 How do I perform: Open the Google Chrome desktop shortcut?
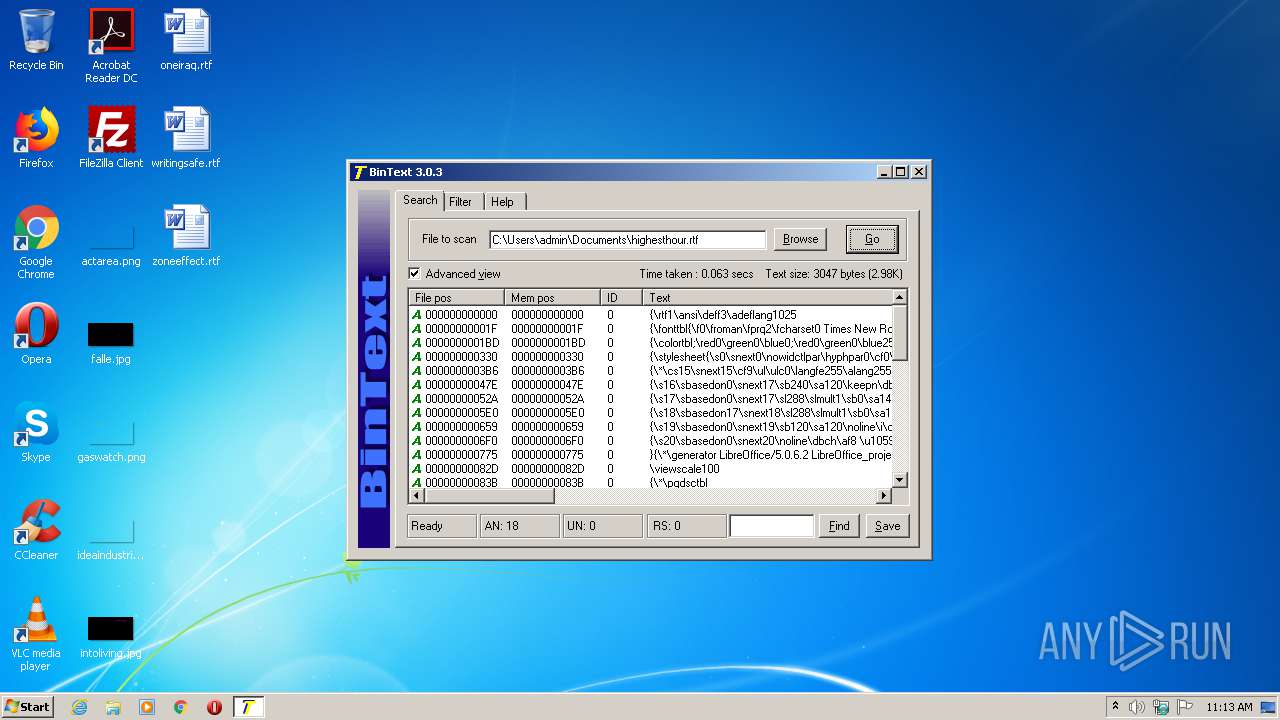36,243
